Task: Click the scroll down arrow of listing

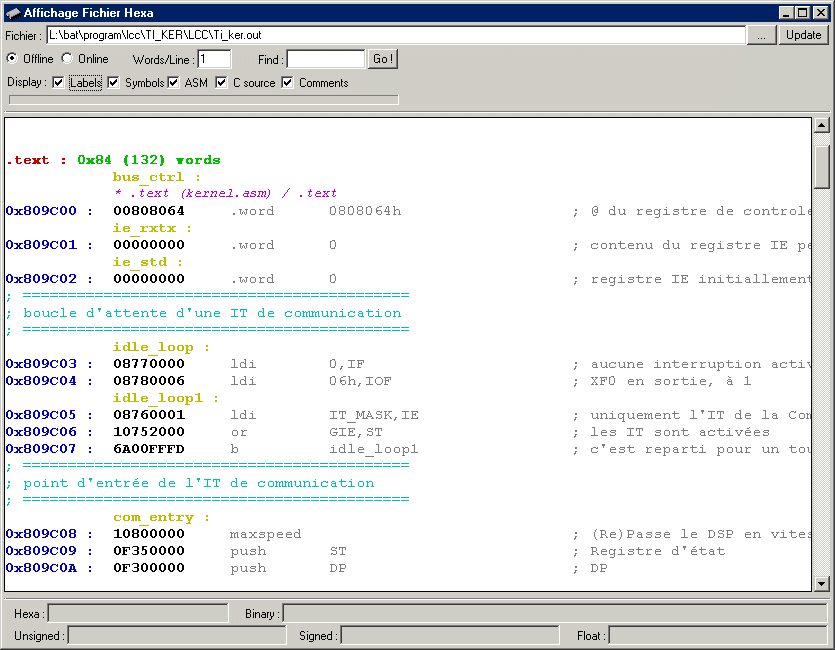Action: click(x=822, y=584)
